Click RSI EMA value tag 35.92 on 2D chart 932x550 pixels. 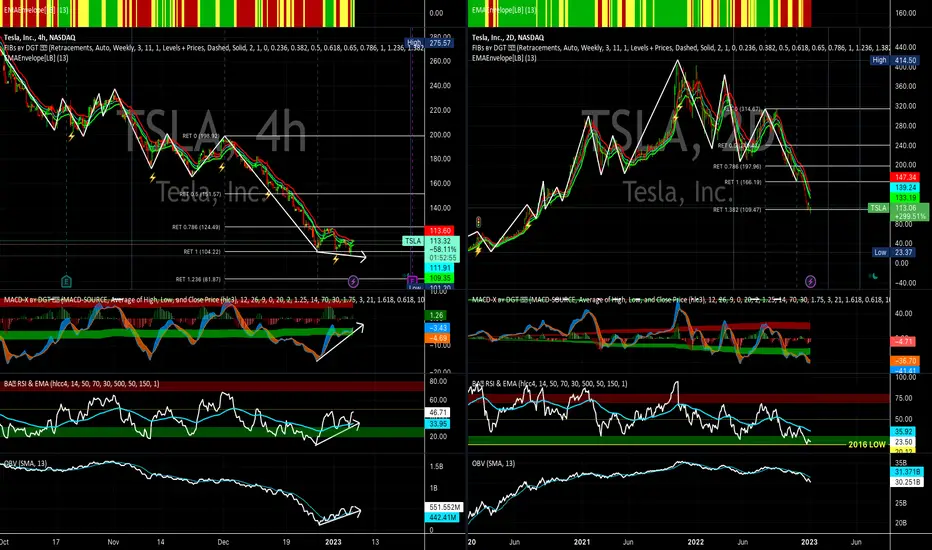(x=903, y=432)
